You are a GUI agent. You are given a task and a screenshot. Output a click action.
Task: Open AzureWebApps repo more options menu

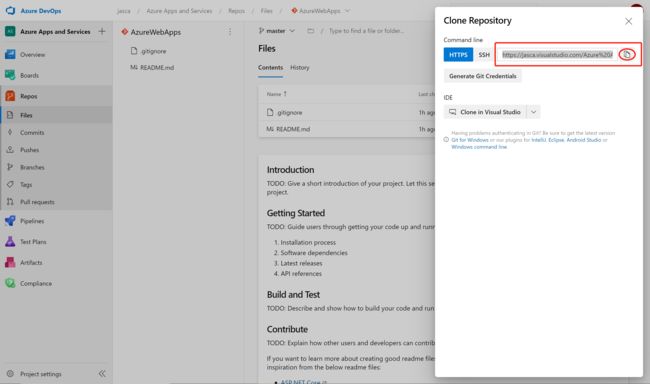pos(230,32)
